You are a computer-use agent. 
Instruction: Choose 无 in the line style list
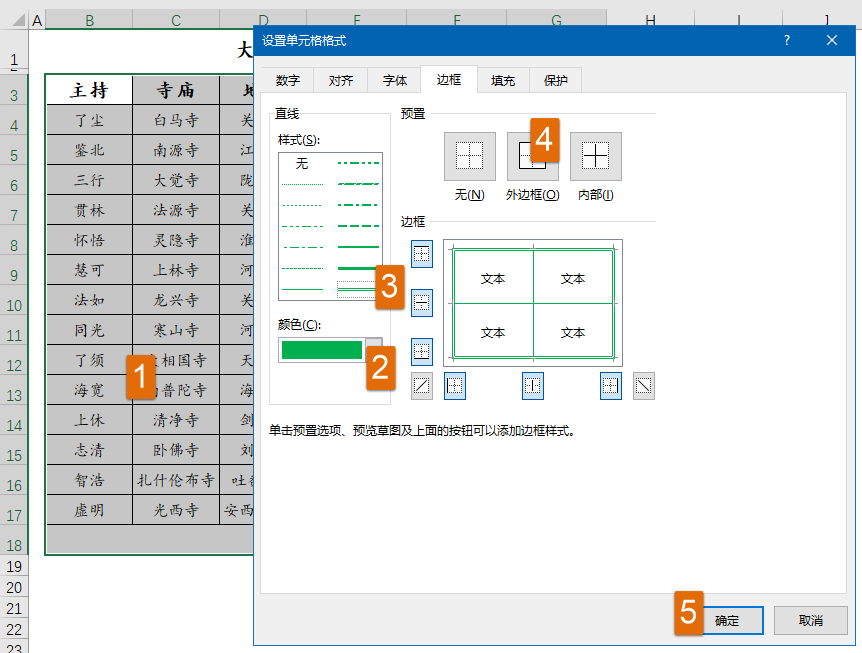302,163
